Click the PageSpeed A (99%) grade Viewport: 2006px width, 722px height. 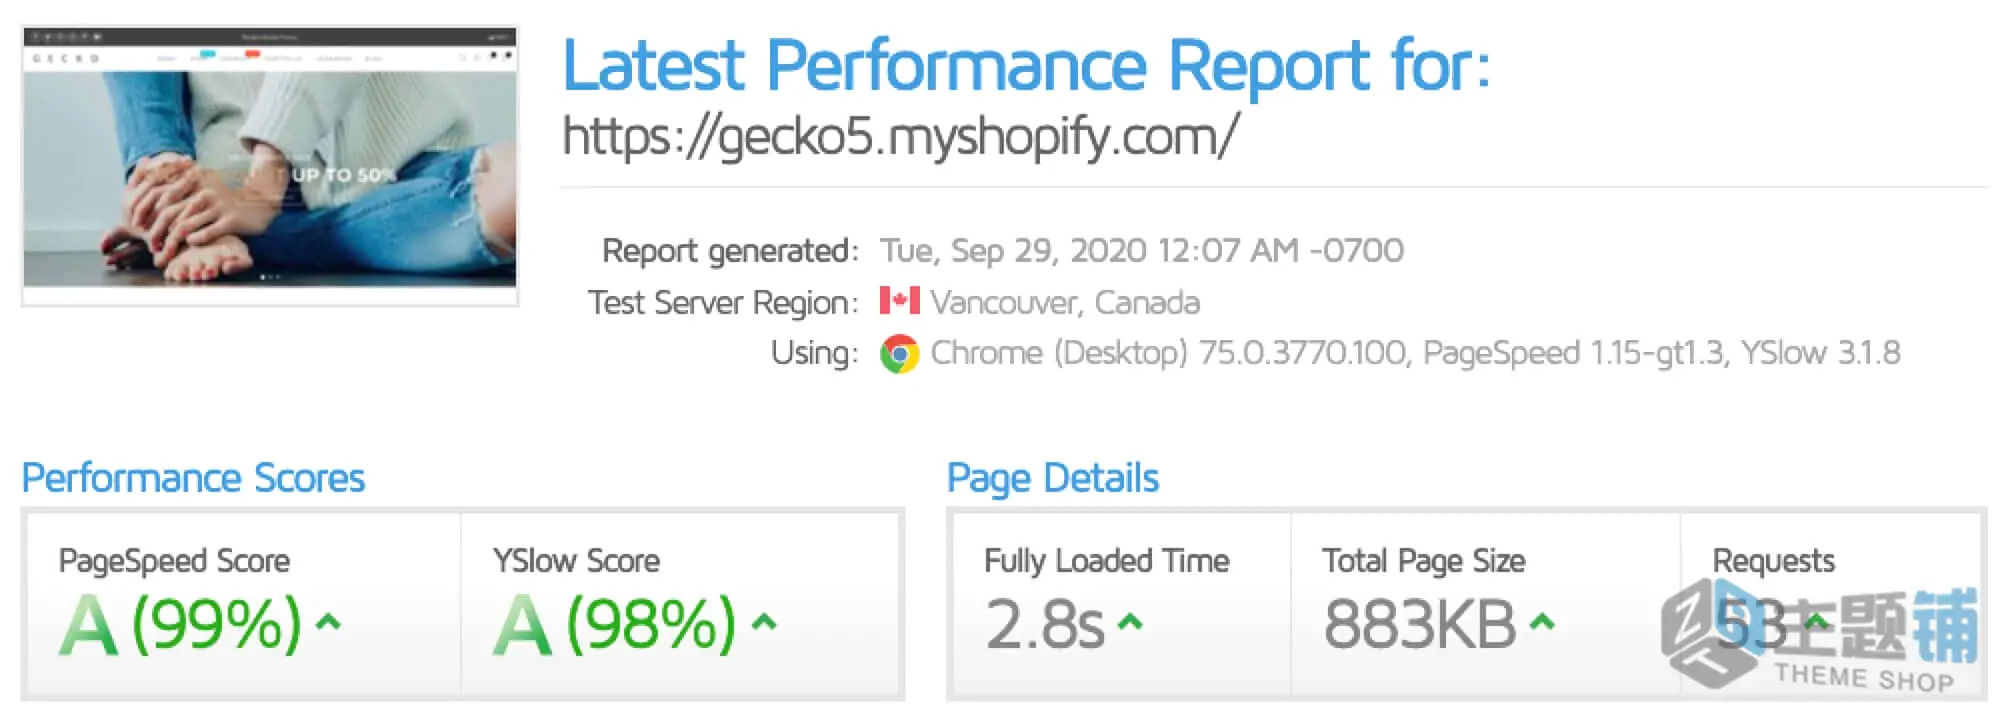180,624
